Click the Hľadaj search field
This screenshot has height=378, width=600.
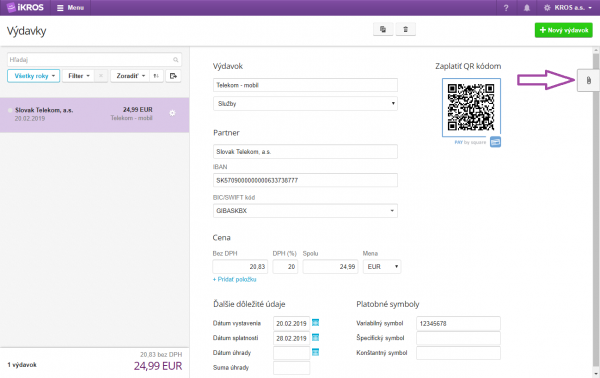94,60
